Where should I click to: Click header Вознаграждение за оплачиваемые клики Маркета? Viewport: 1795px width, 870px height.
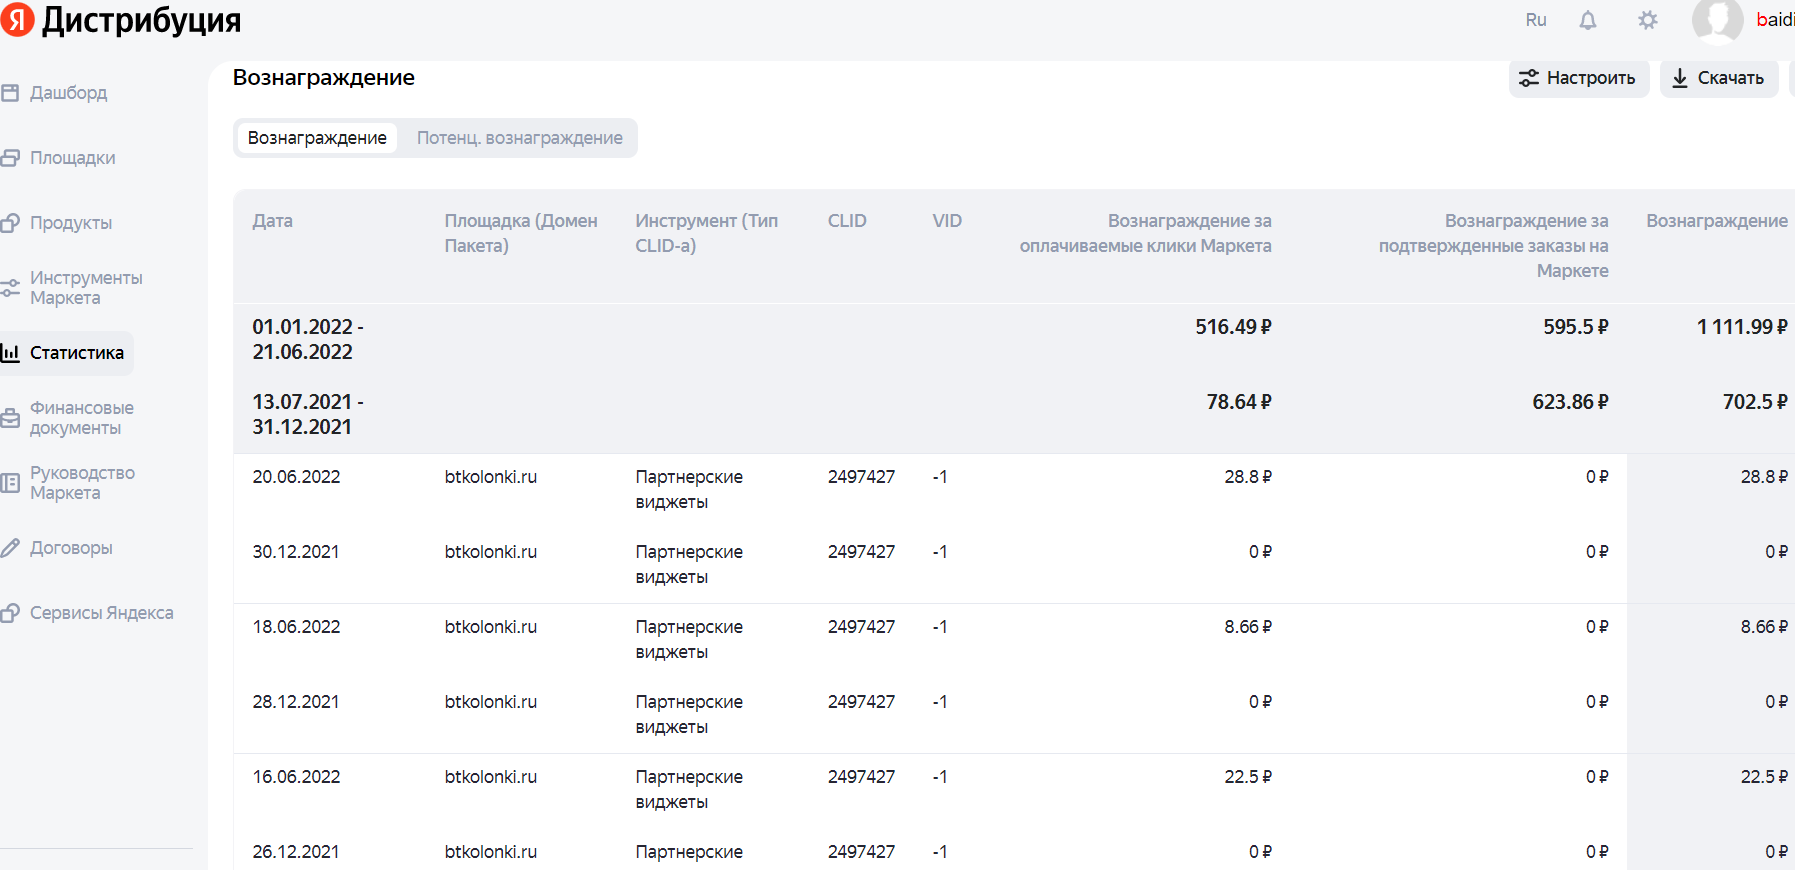1146,233
